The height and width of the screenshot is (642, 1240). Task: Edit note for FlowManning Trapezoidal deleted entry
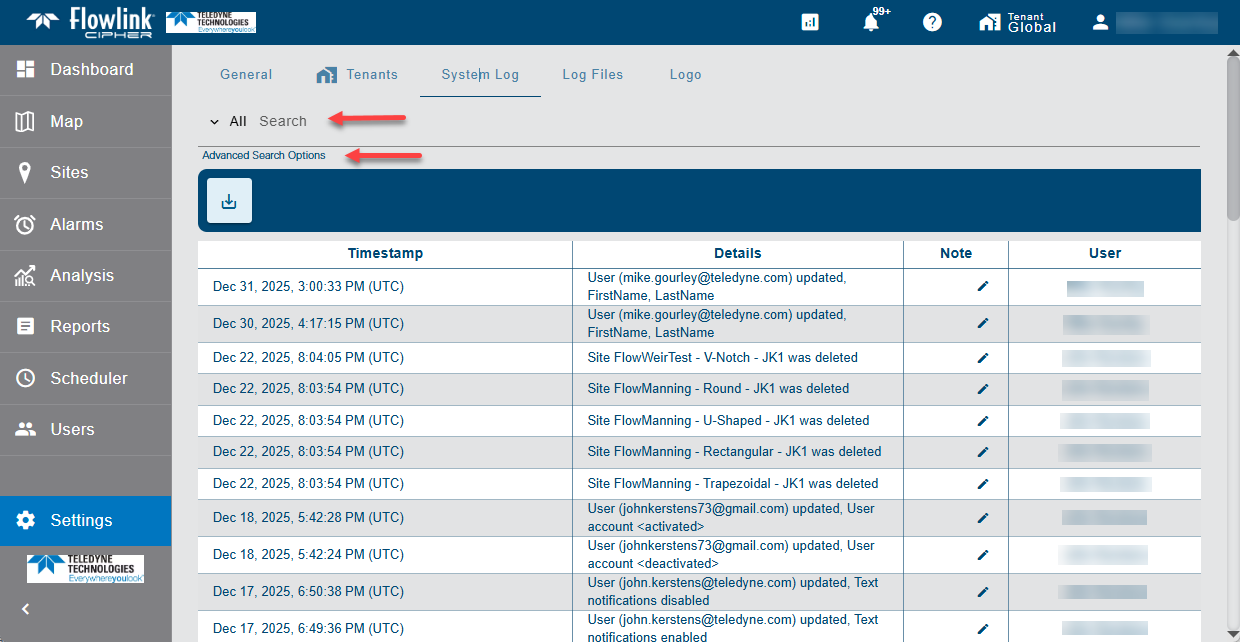click(982, 484)
